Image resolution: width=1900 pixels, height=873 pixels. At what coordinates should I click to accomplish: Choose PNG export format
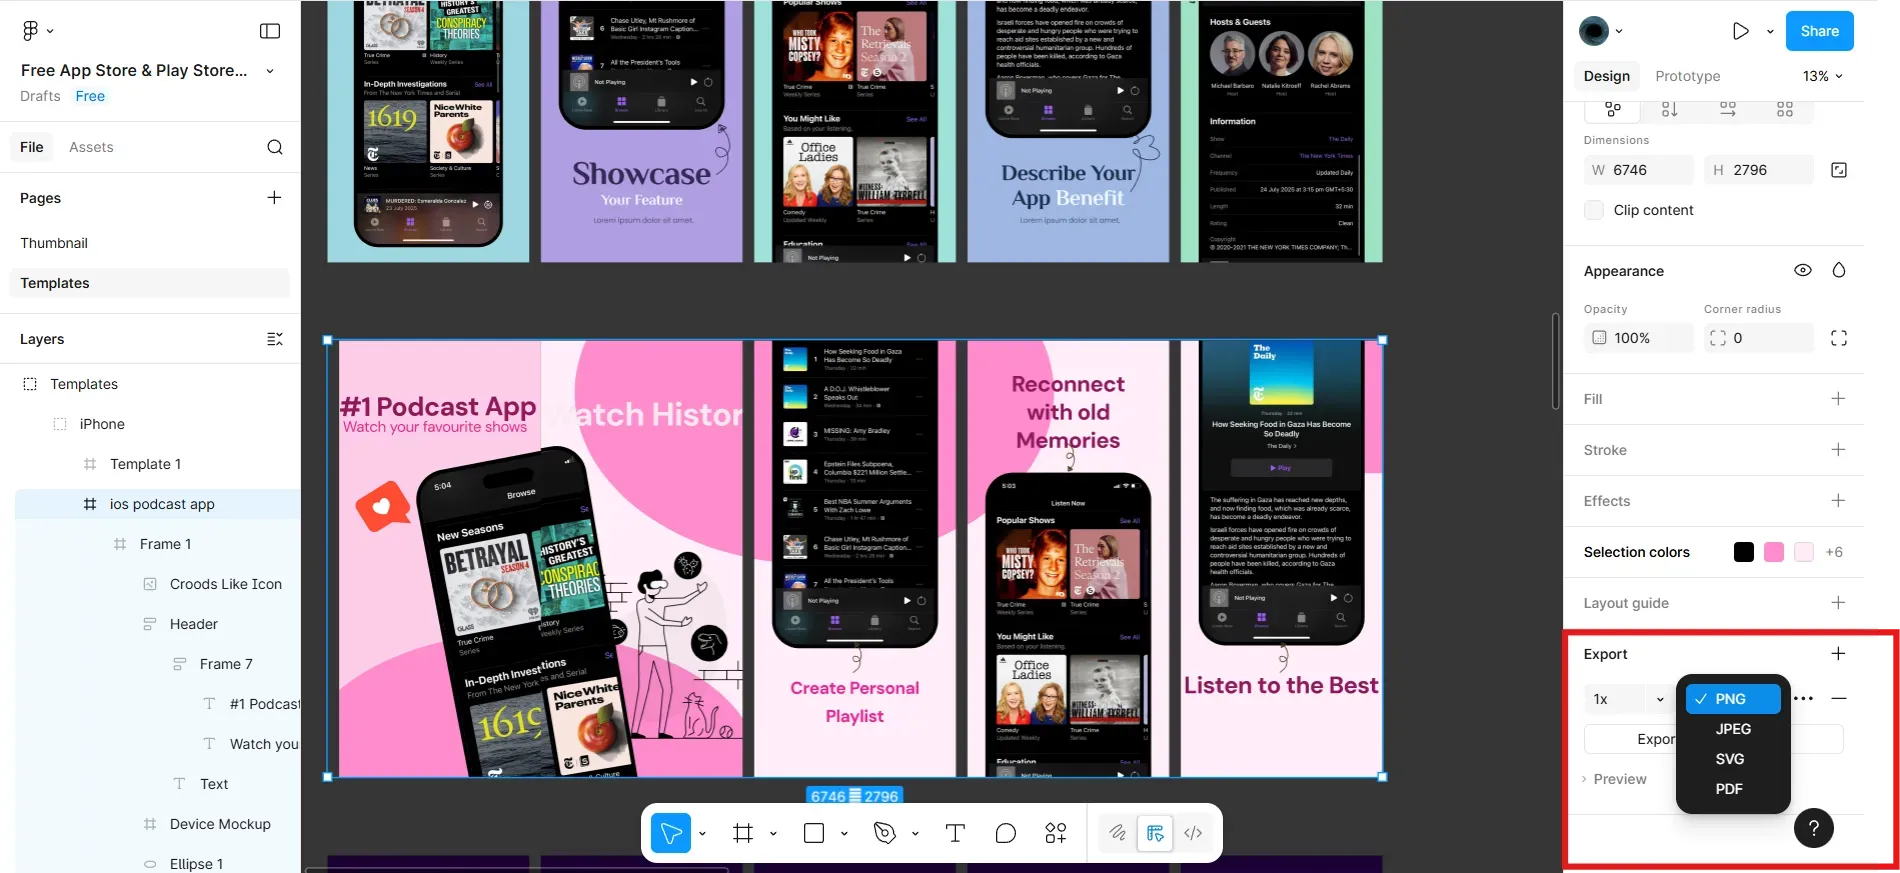(1733, 699)
